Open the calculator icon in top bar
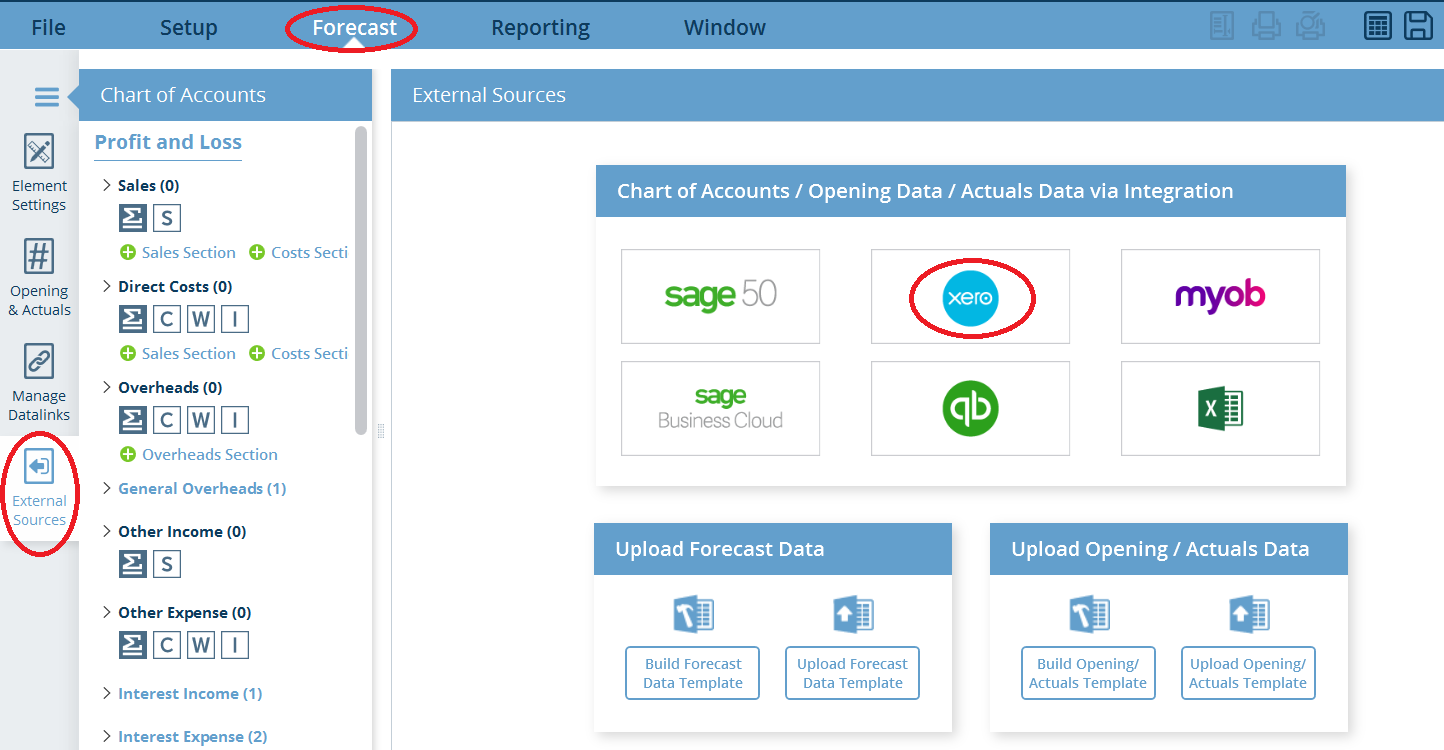1444x750 pixels. pos(1378,26)
